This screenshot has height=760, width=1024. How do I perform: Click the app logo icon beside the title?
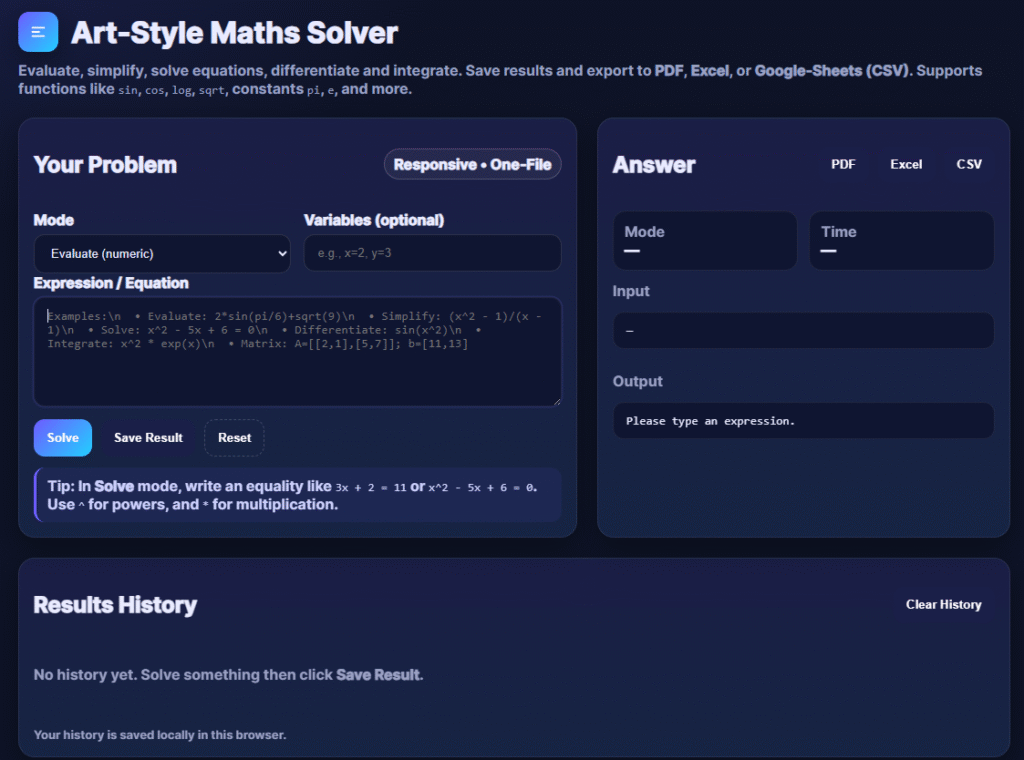tap(38, 32)
